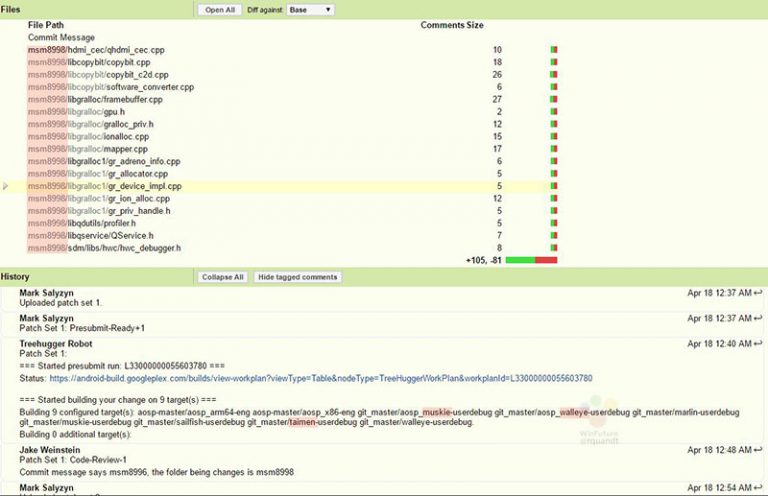Select the highlighted gr_device_impl.cpp row
Viewport: 768px width, 496px height.
[105, 186]
